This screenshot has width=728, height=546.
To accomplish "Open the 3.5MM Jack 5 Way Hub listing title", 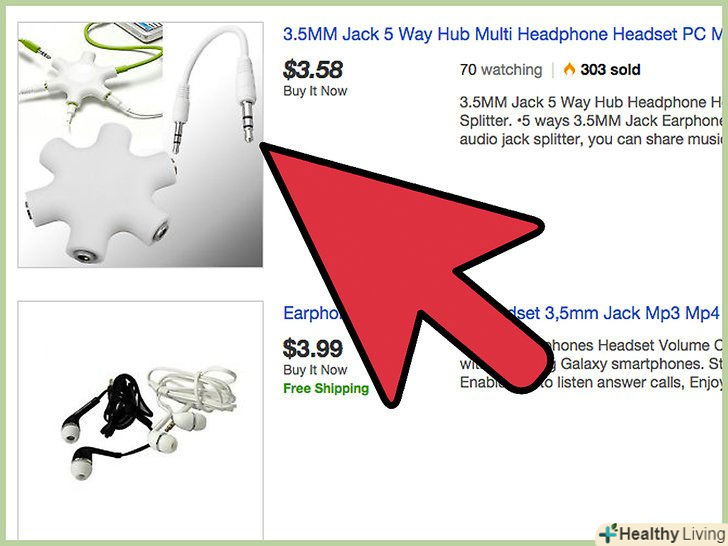I will click(x=502, y=34).
